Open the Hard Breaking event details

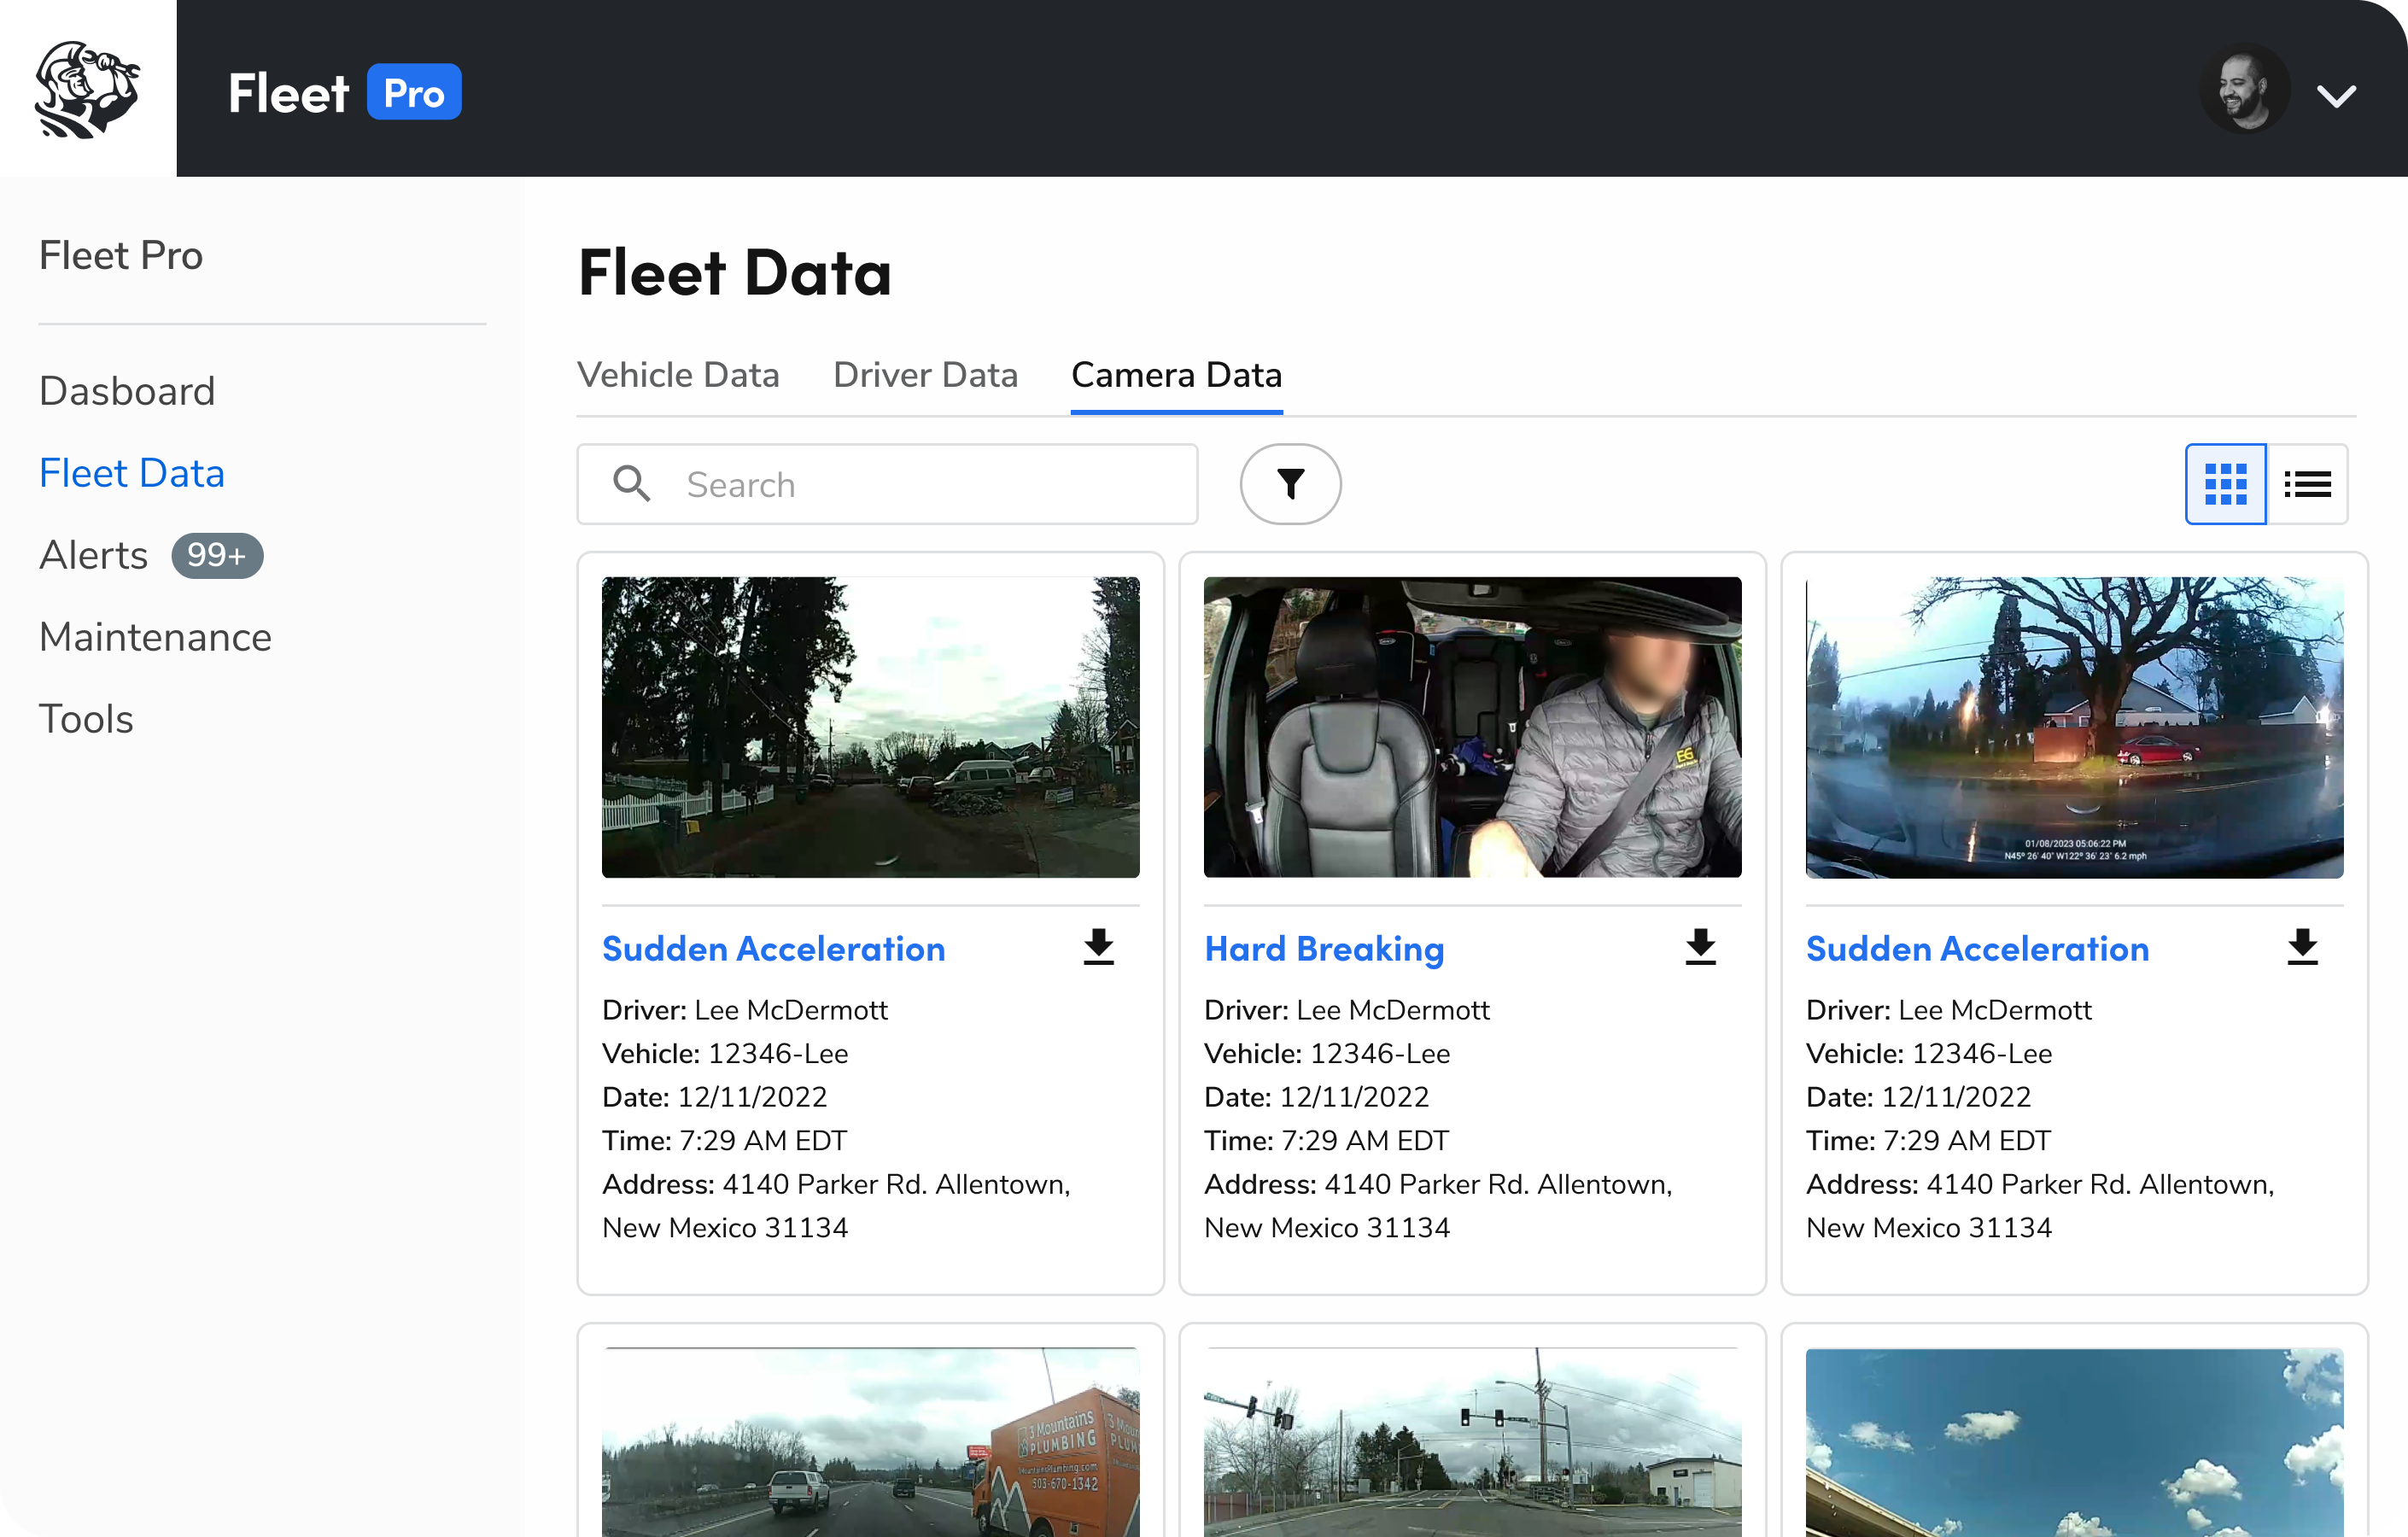(1324, 949)
